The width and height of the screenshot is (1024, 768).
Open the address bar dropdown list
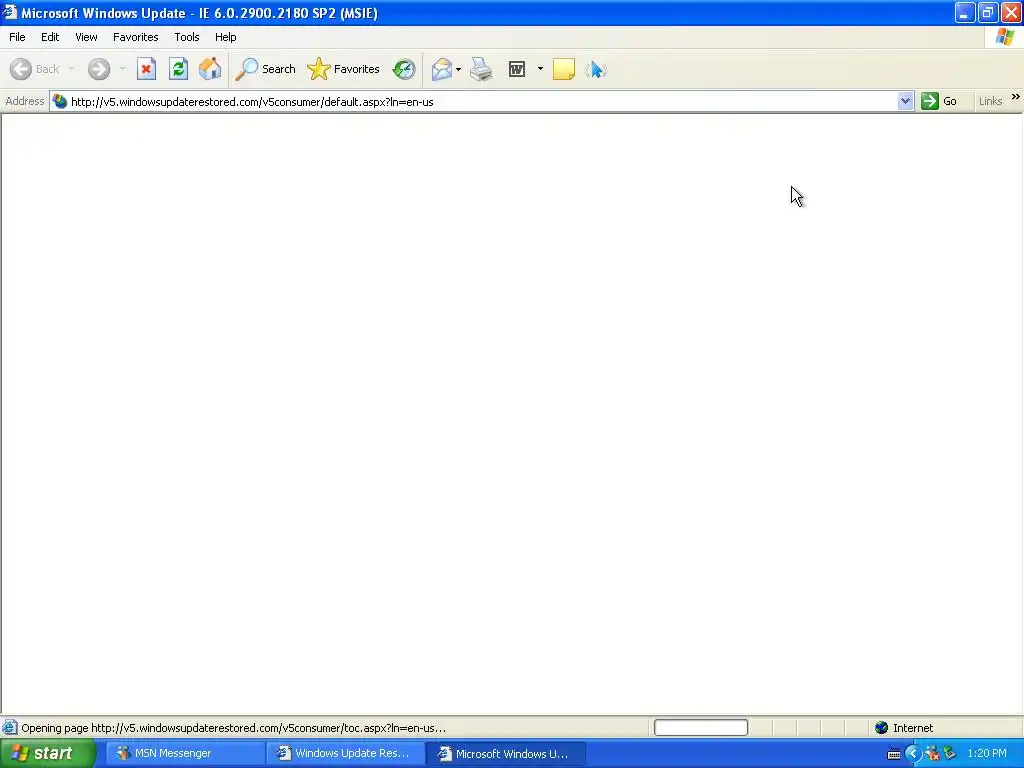tap(905, 101)
